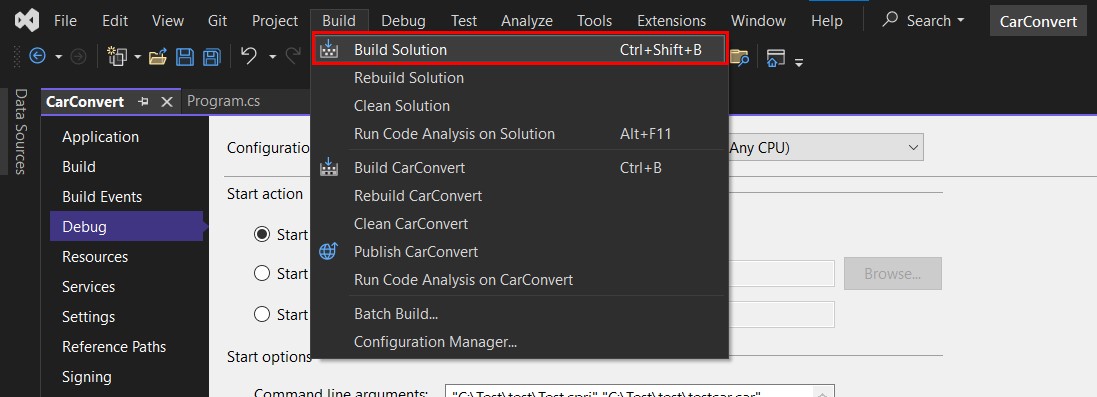Switch to the Program.cs tab
1097x397 pixels.
tap(224, 102)
